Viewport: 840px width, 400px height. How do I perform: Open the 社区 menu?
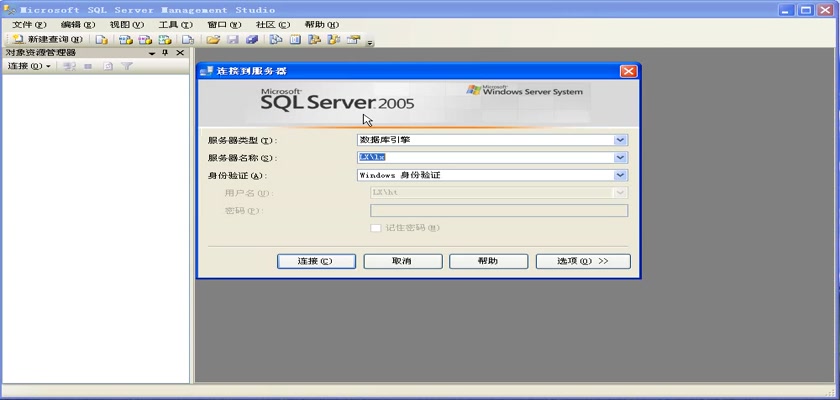coord(273,25)
